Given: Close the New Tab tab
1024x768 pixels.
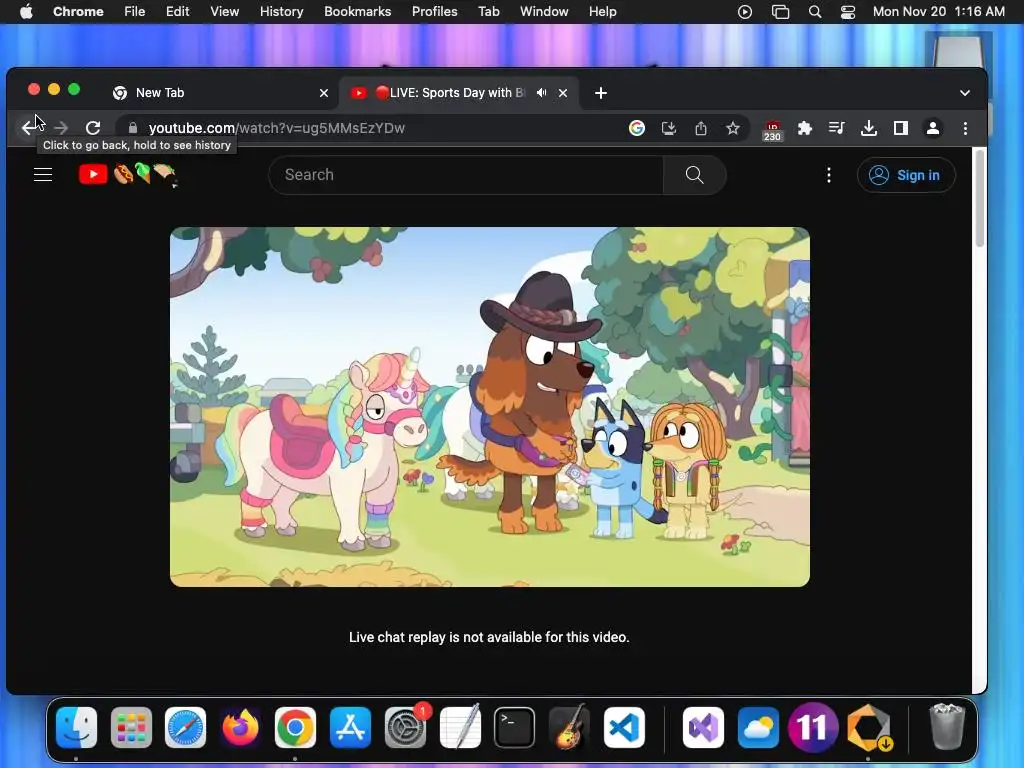Looking at the screenshot, I should 324,93.
